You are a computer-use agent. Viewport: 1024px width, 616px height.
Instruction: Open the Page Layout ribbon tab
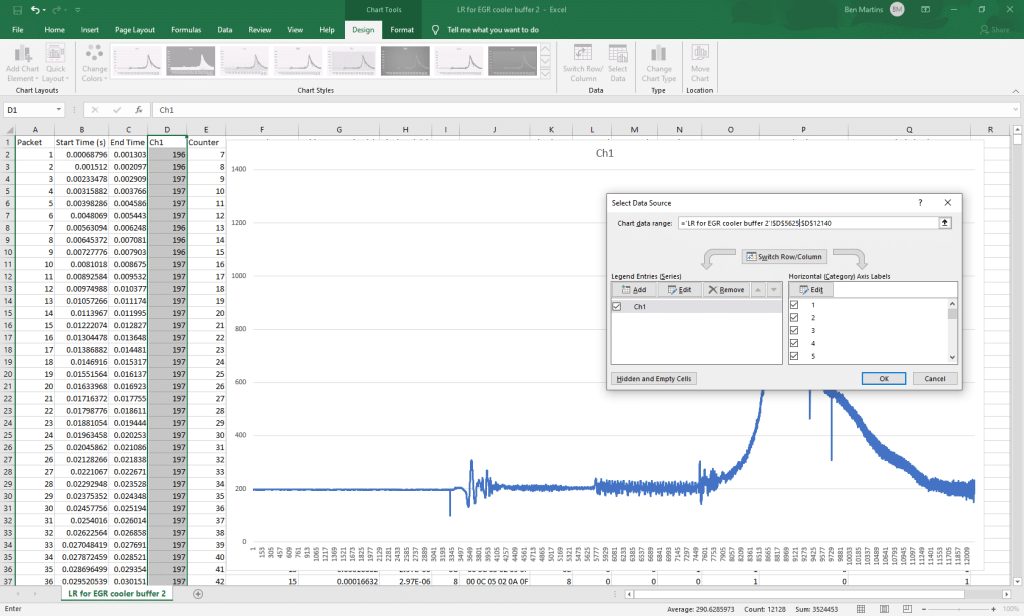(x=135, y=29)
